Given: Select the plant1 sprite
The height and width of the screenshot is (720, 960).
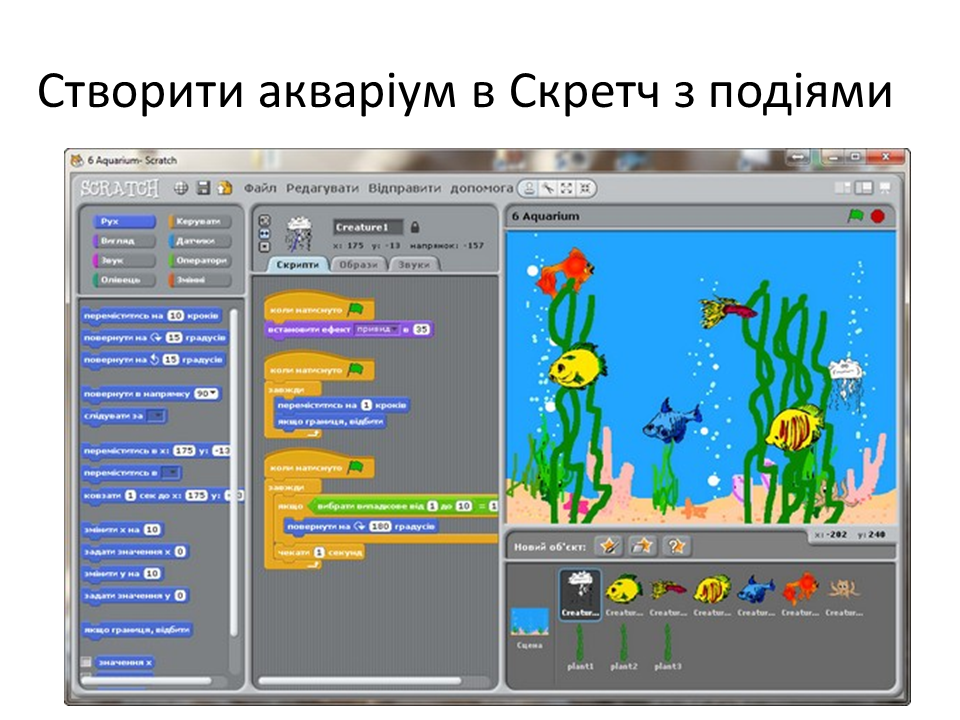Looking at the screenshot, I should click(x=580, y=647).
